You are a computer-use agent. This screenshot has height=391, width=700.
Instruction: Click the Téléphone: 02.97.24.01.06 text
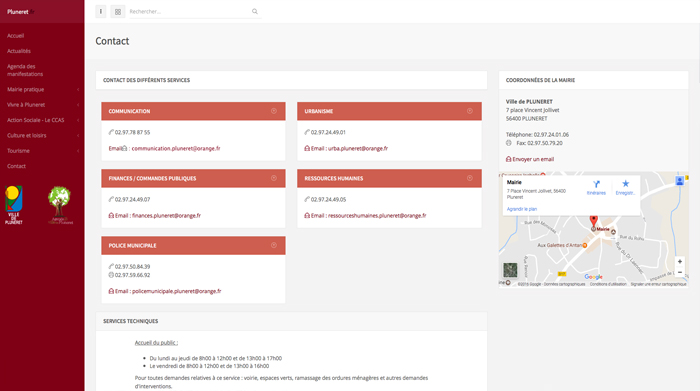point(537,134)
